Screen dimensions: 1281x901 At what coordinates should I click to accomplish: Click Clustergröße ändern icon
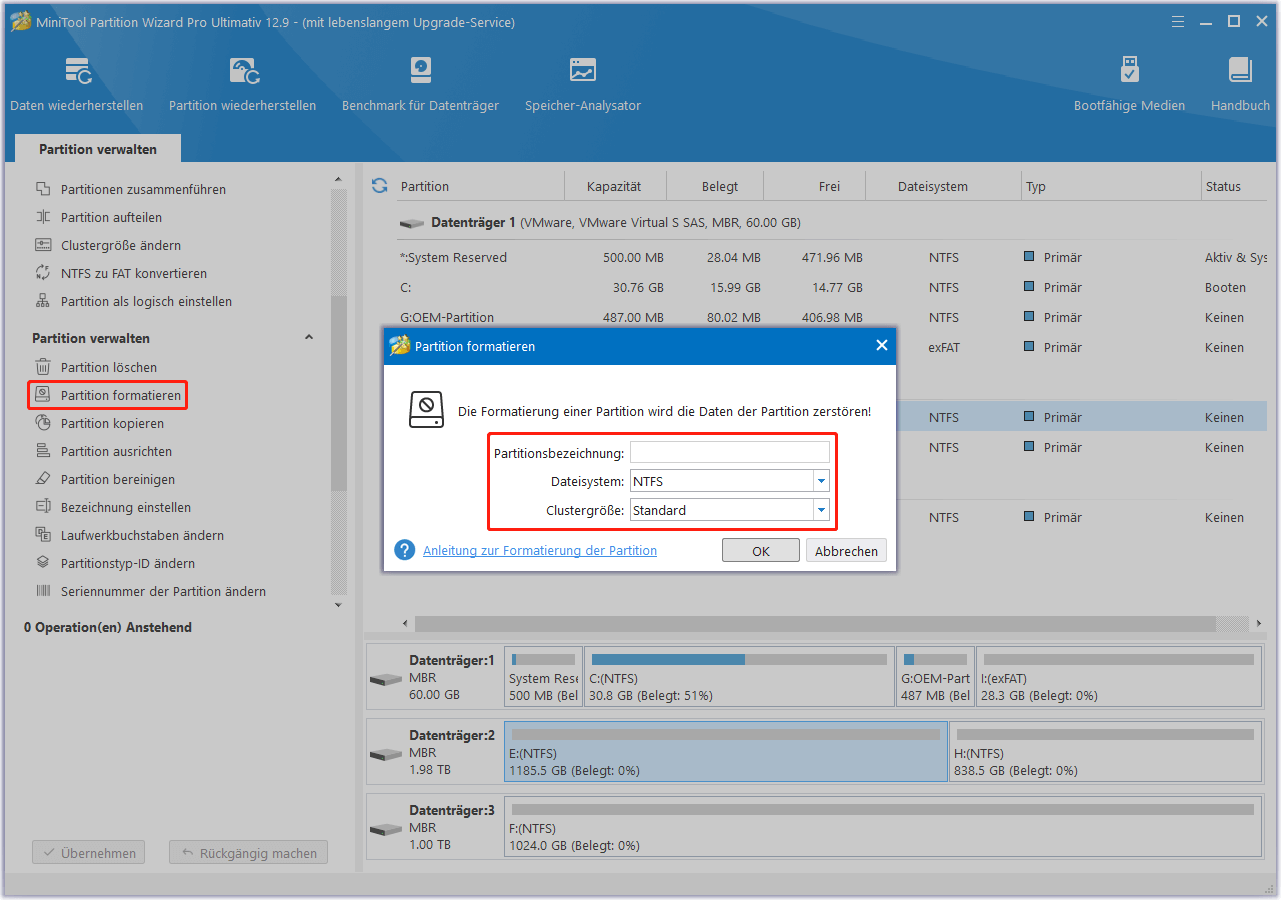point(43,245)
